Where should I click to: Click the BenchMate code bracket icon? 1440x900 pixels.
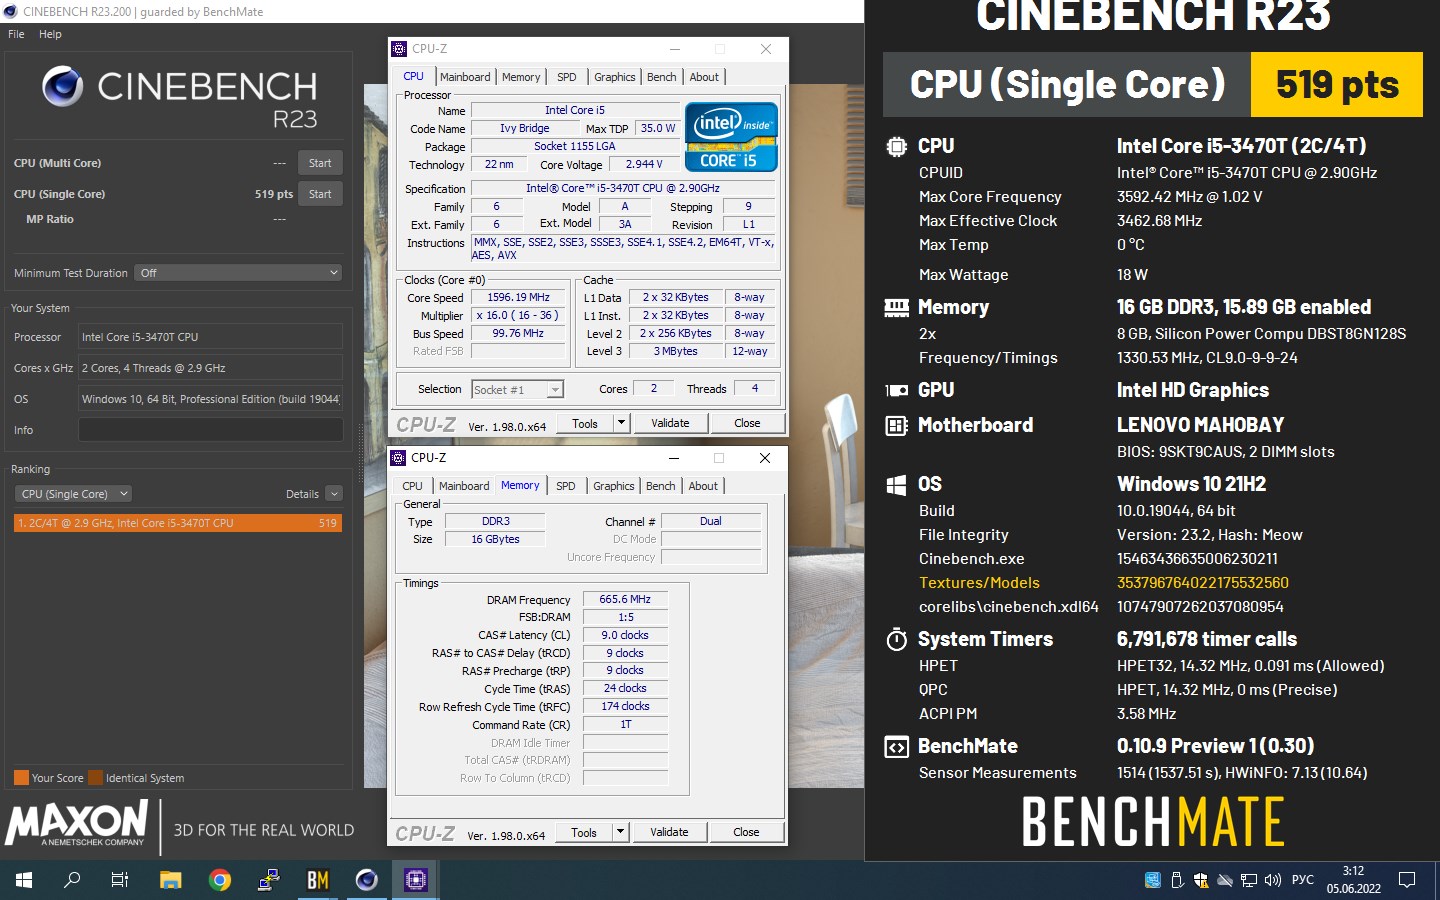click(x=897, y=746)
